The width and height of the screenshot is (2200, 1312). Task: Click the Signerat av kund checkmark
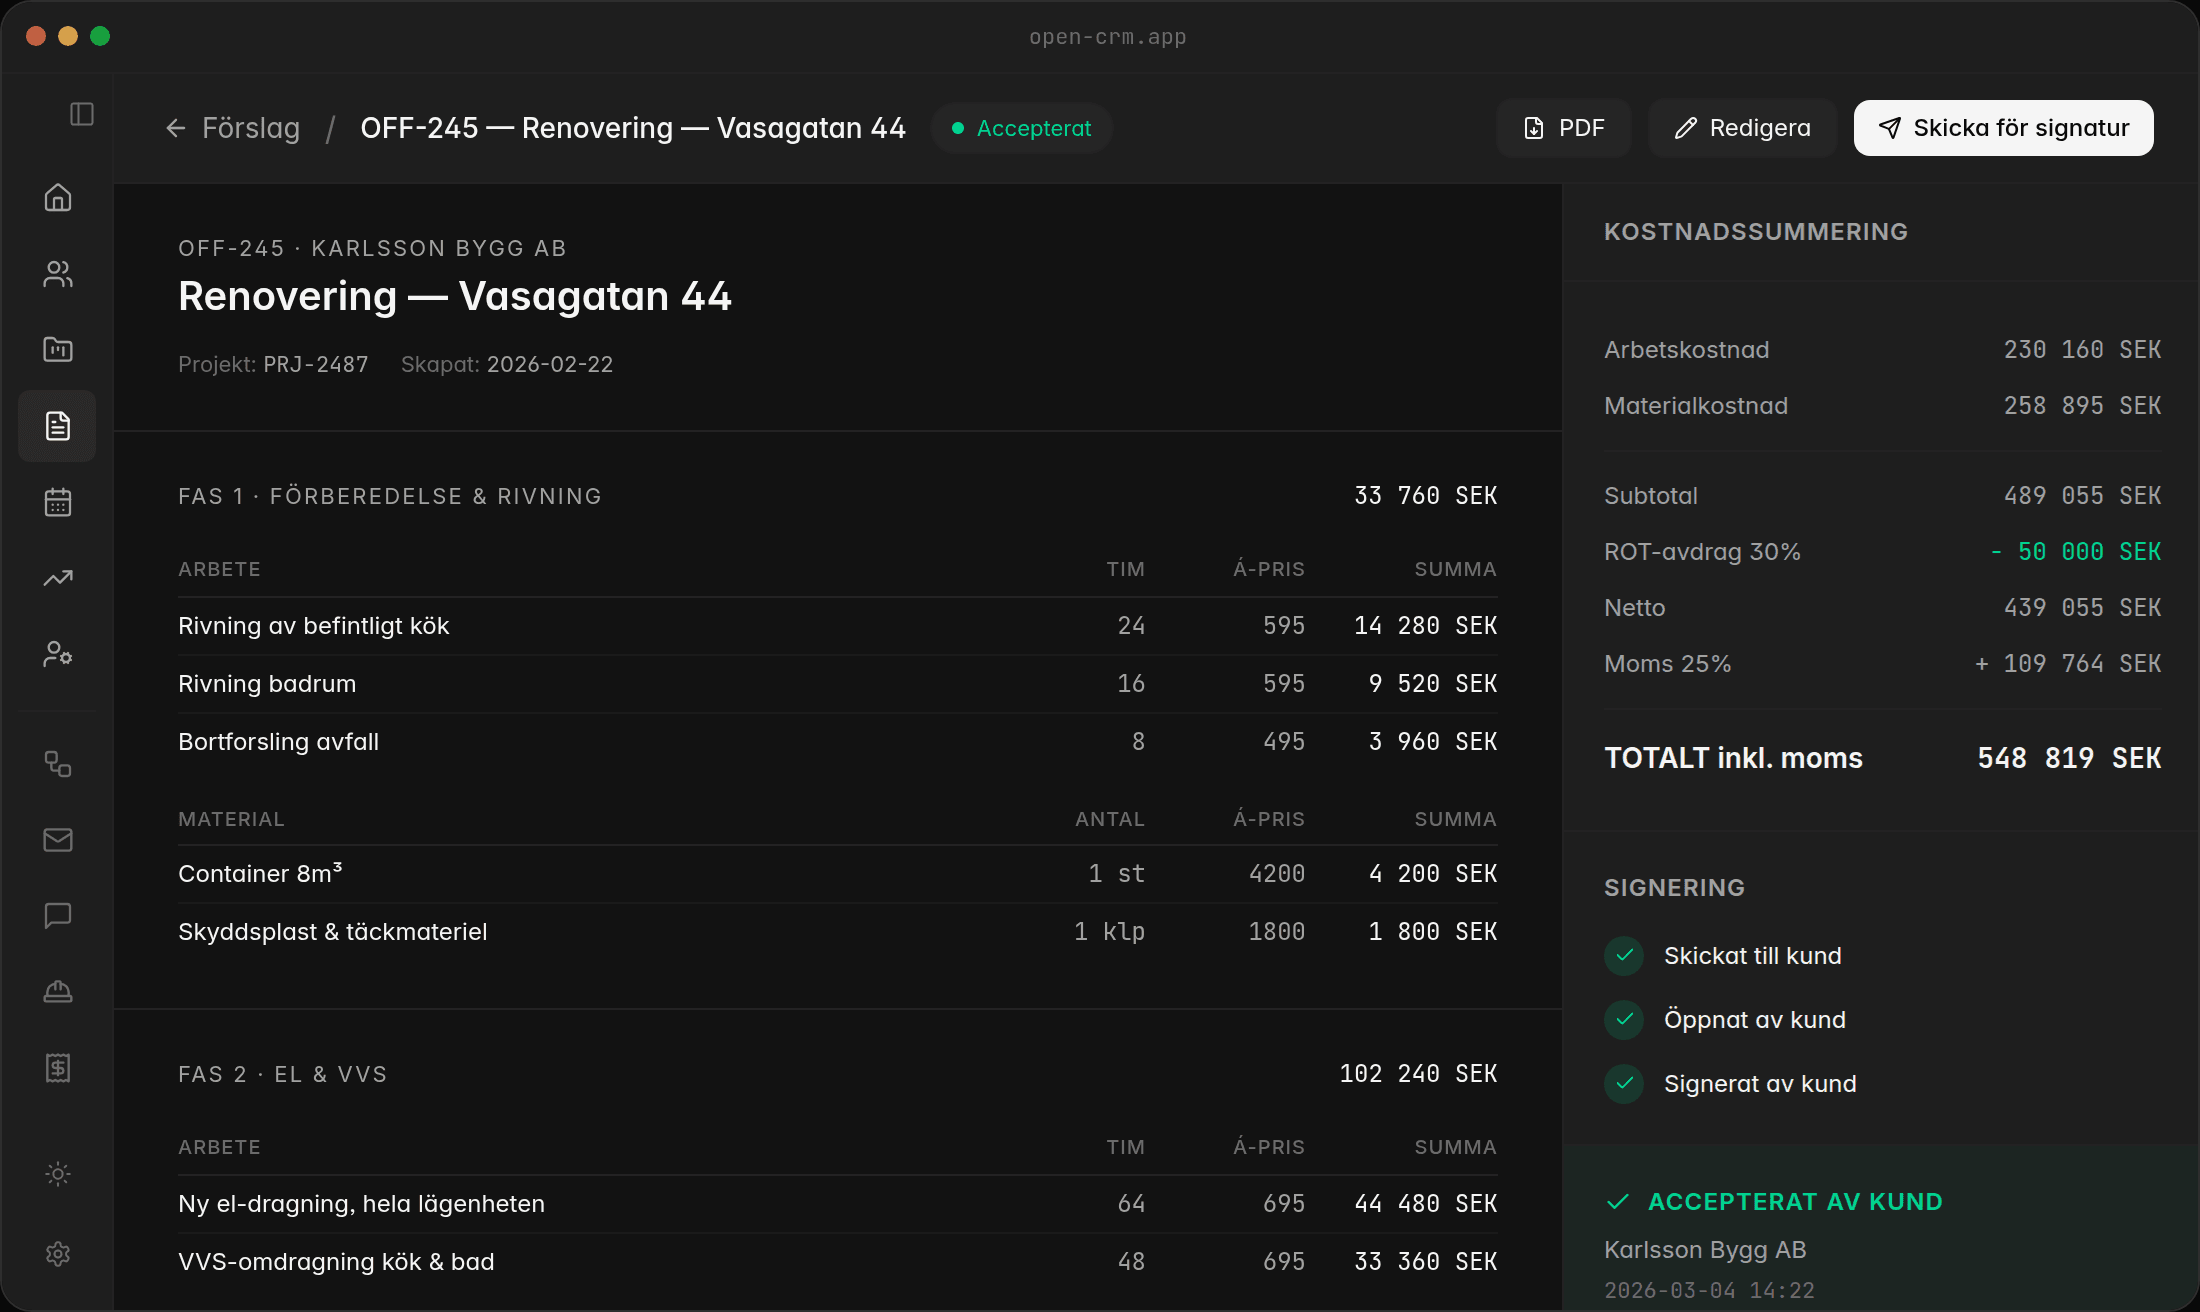[x=1624, y=1084]
